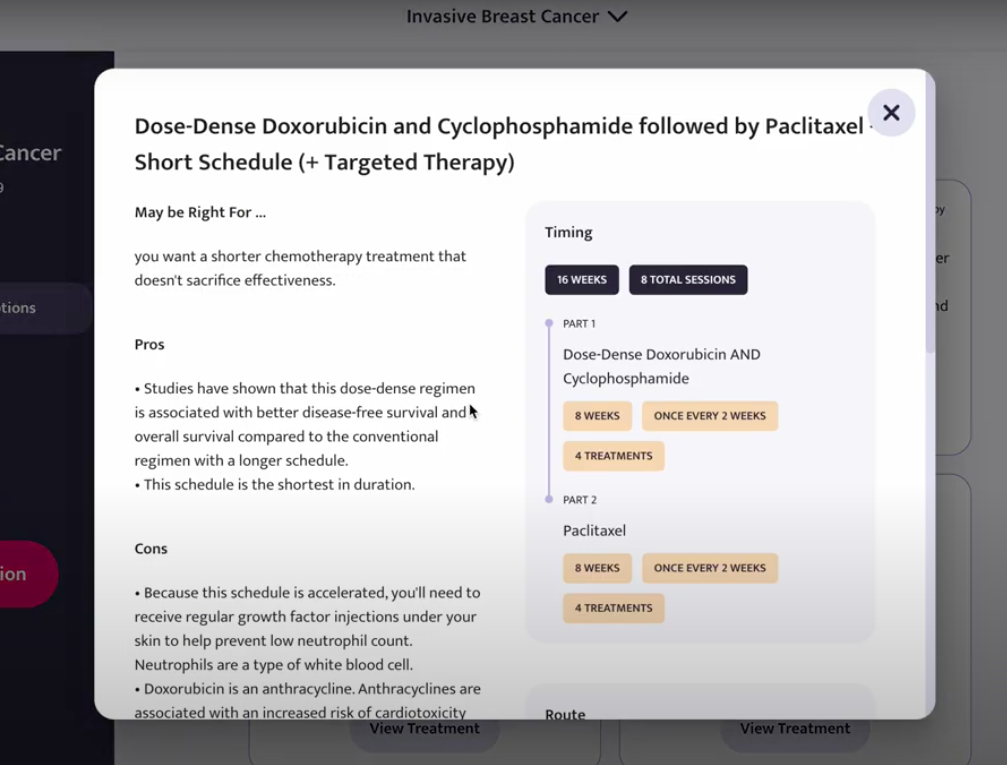This screenshot has height=765, width=1007.
Task: Click the Part 2 timeline dot
Action: click(549, 499)
